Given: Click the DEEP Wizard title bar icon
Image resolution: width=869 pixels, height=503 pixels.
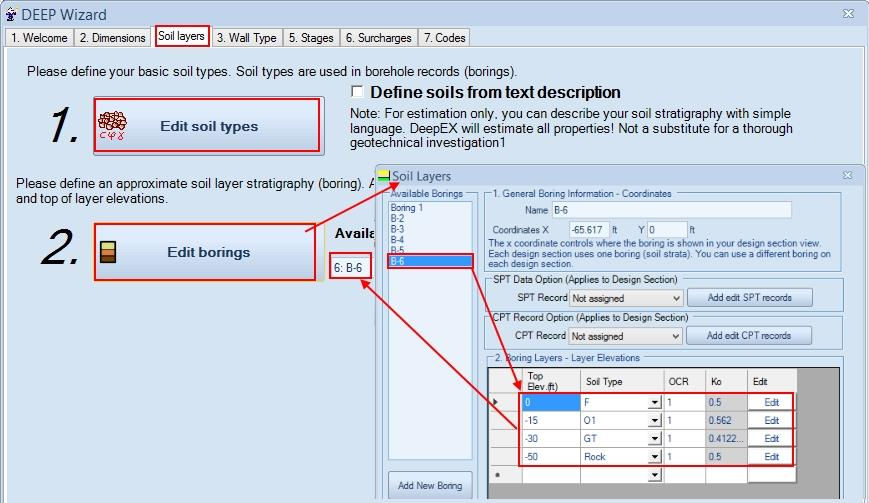Looking at the screenshot, I should [x=11, y=14].
